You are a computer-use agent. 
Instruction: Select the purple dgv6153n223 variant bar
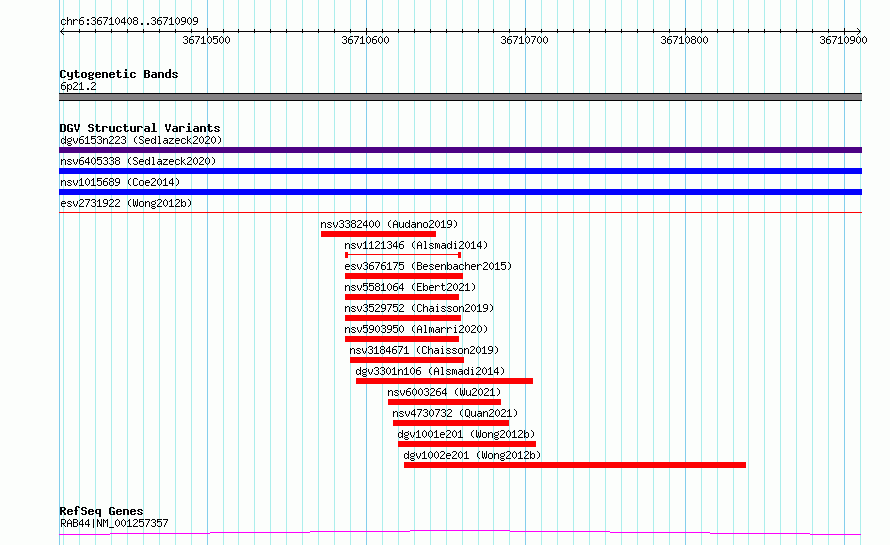tap(460, 150)
